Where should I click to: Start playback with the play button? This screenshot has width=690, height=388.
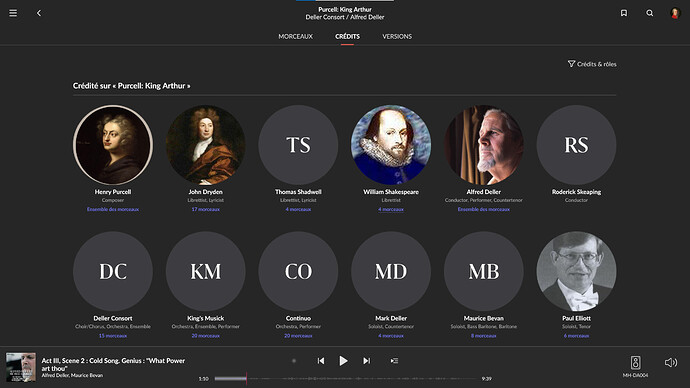click(343, 361)
